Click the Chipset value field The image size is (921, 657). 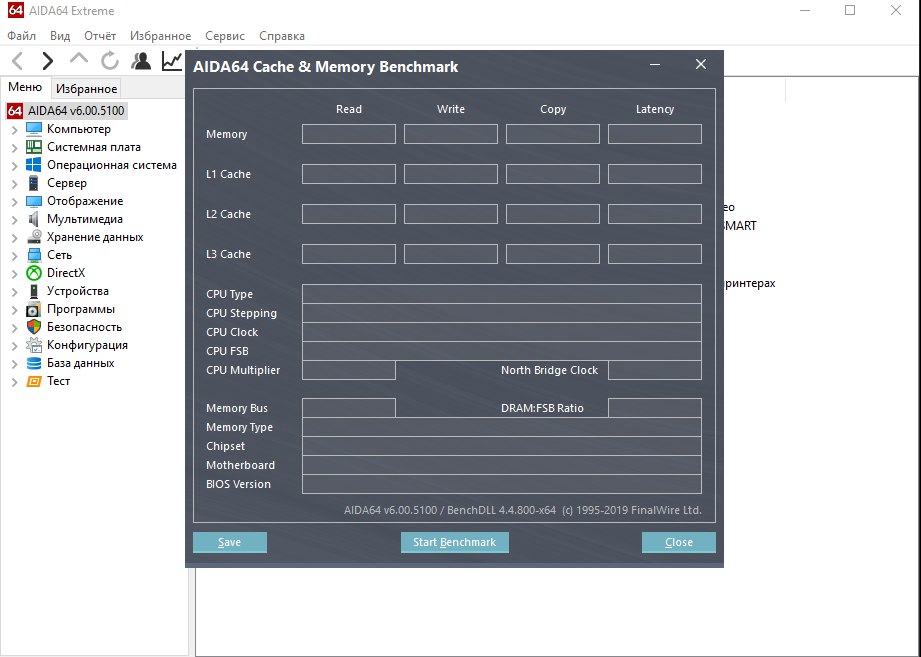pos(502,446)
